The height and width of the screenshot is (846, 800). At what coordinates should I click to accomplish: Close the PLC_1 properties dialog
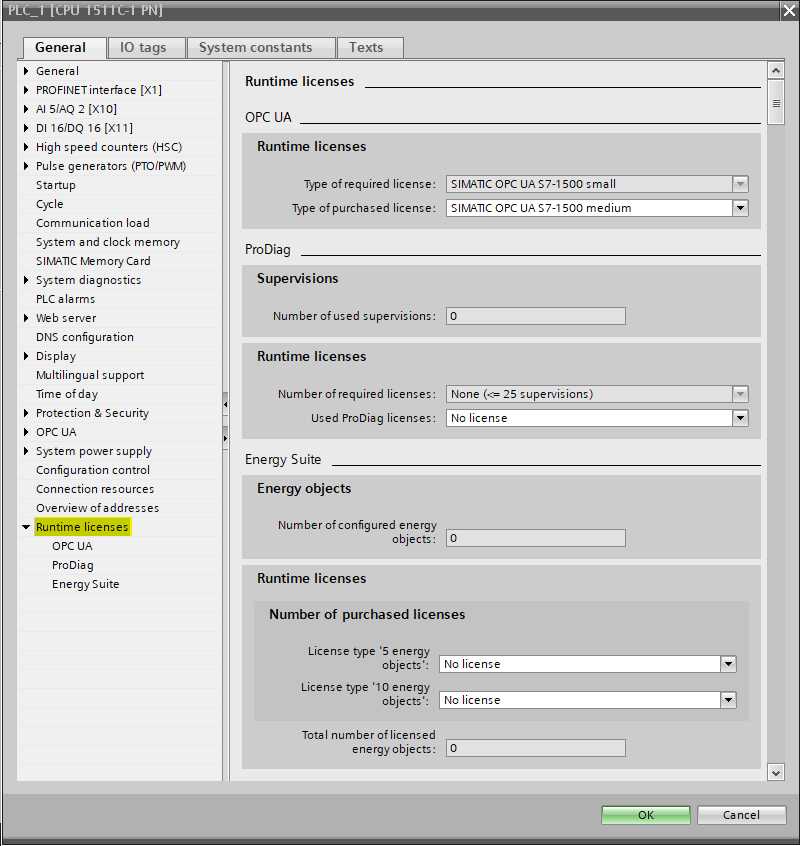click(787, 10)
